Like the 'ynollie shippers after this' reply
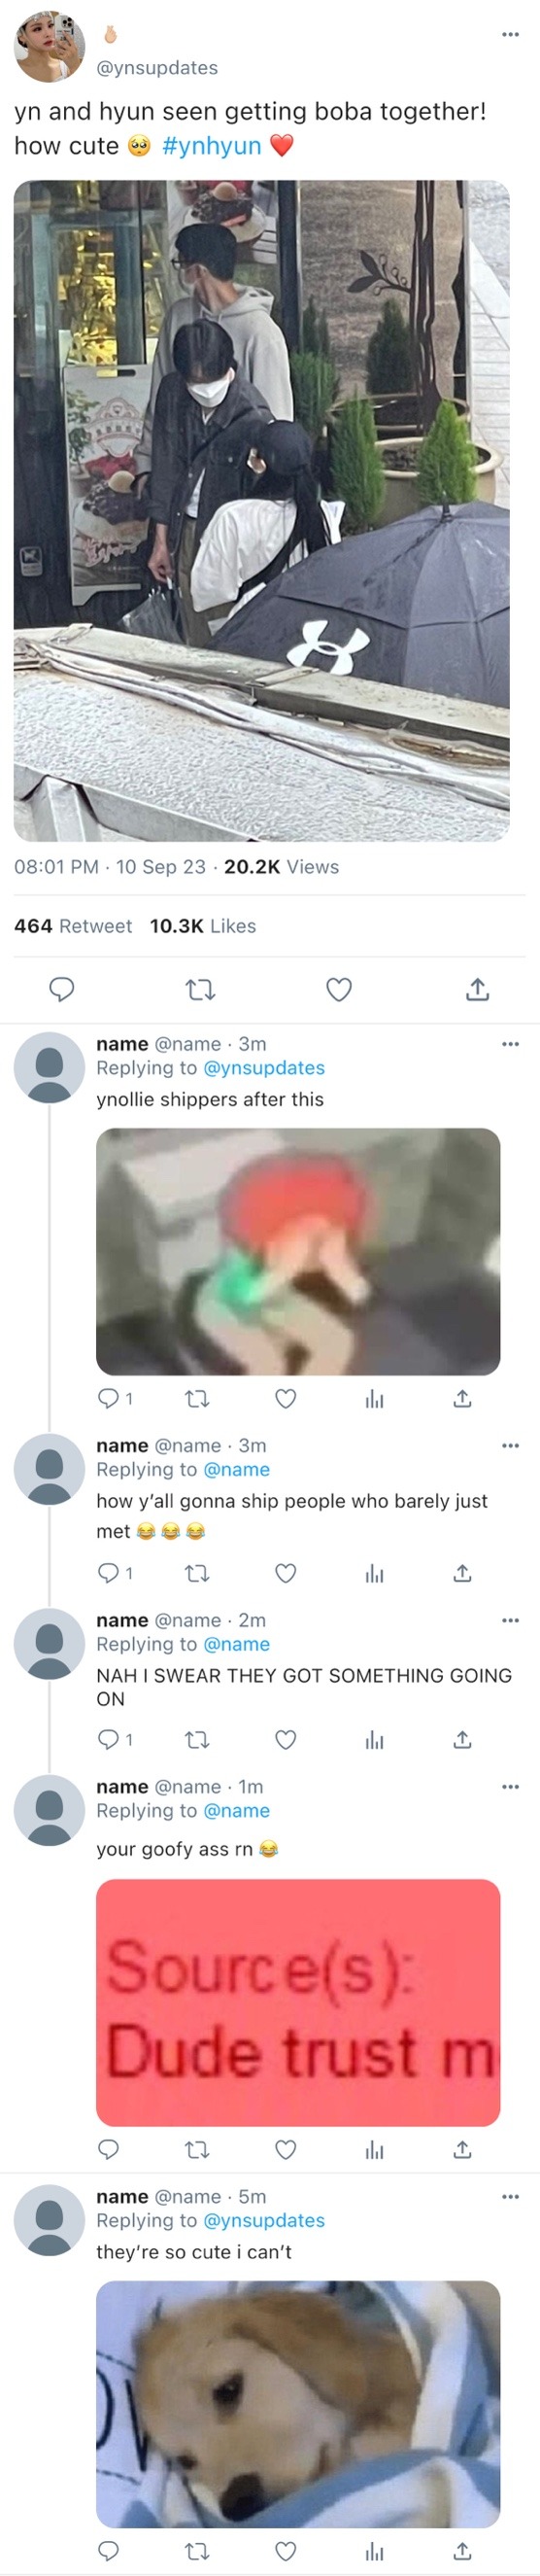This screenshot has height=2576, width=540. pyautogui.click(x=285, y=1398)
